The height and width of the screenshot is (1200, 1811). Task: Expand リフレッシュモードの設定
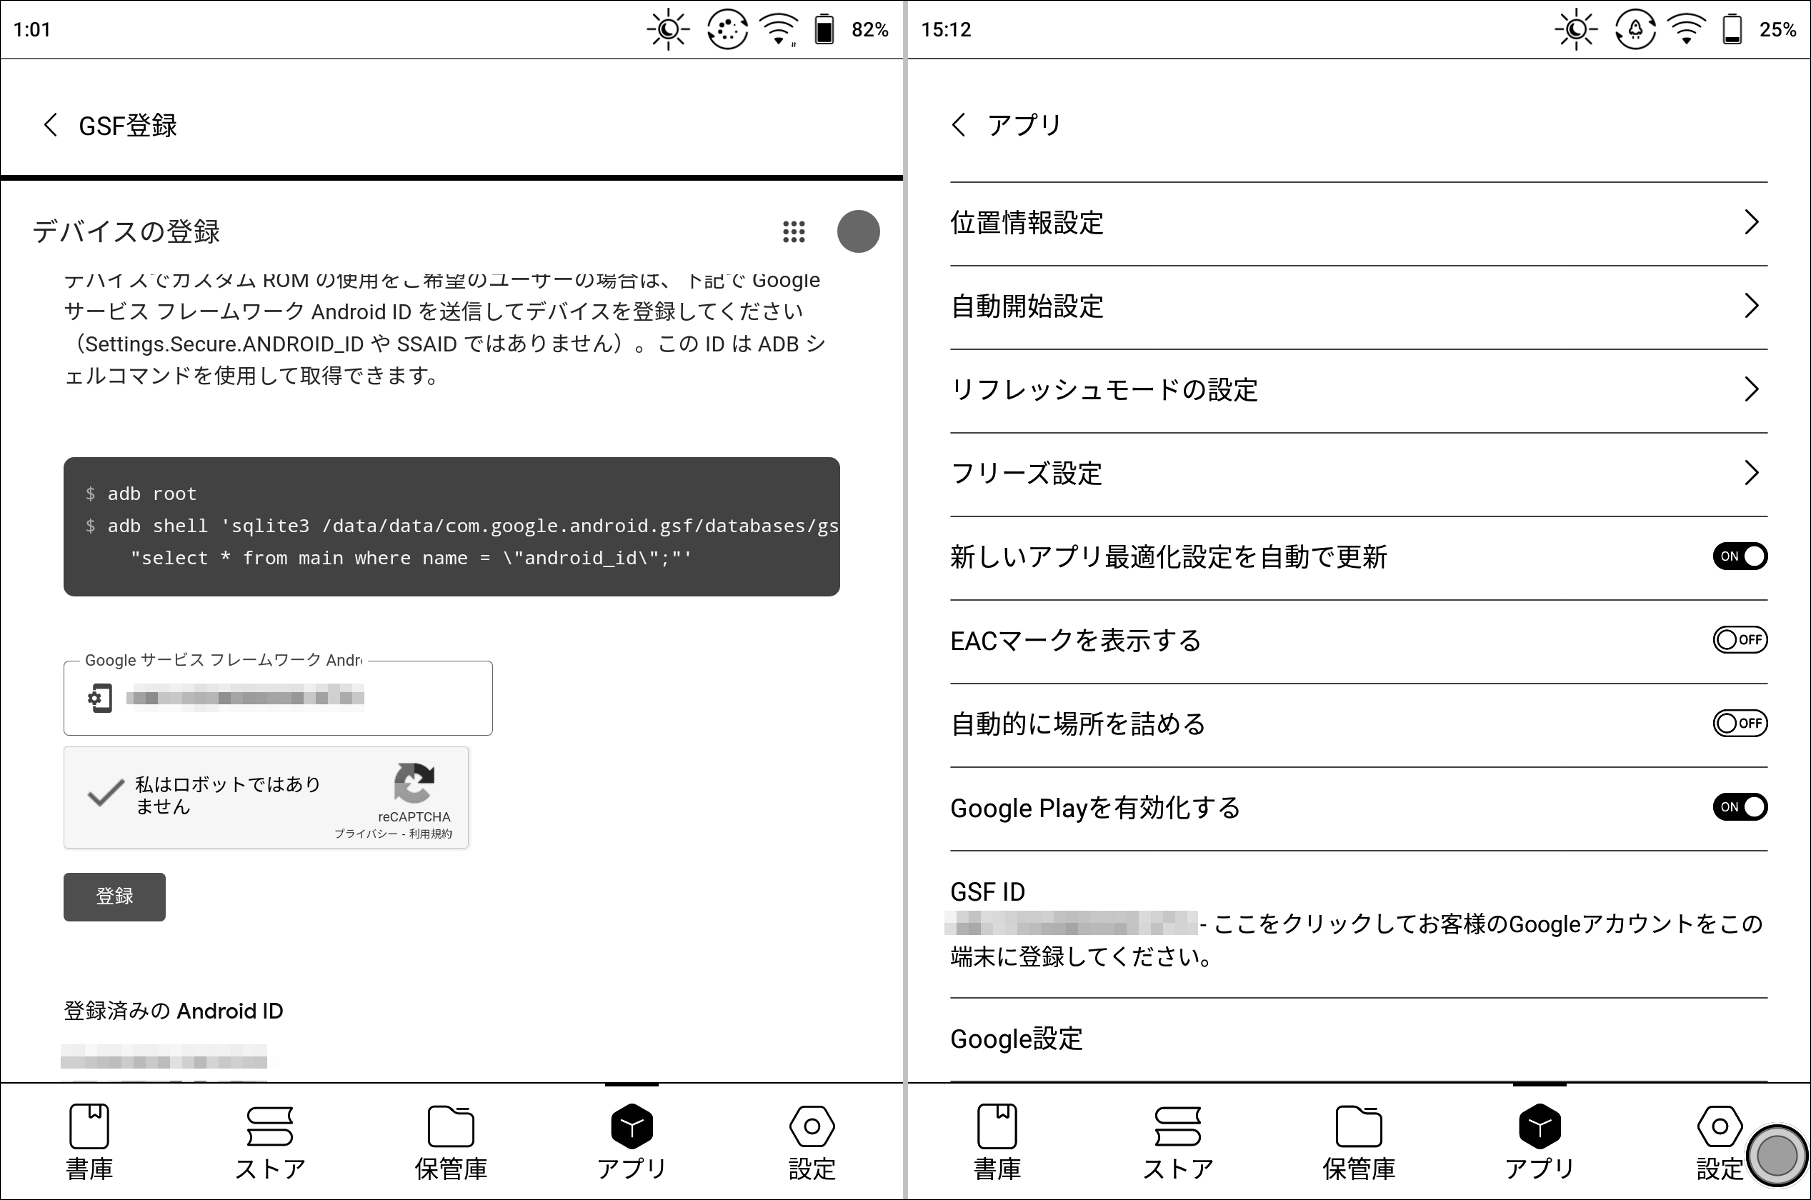tap(1751, 390)
